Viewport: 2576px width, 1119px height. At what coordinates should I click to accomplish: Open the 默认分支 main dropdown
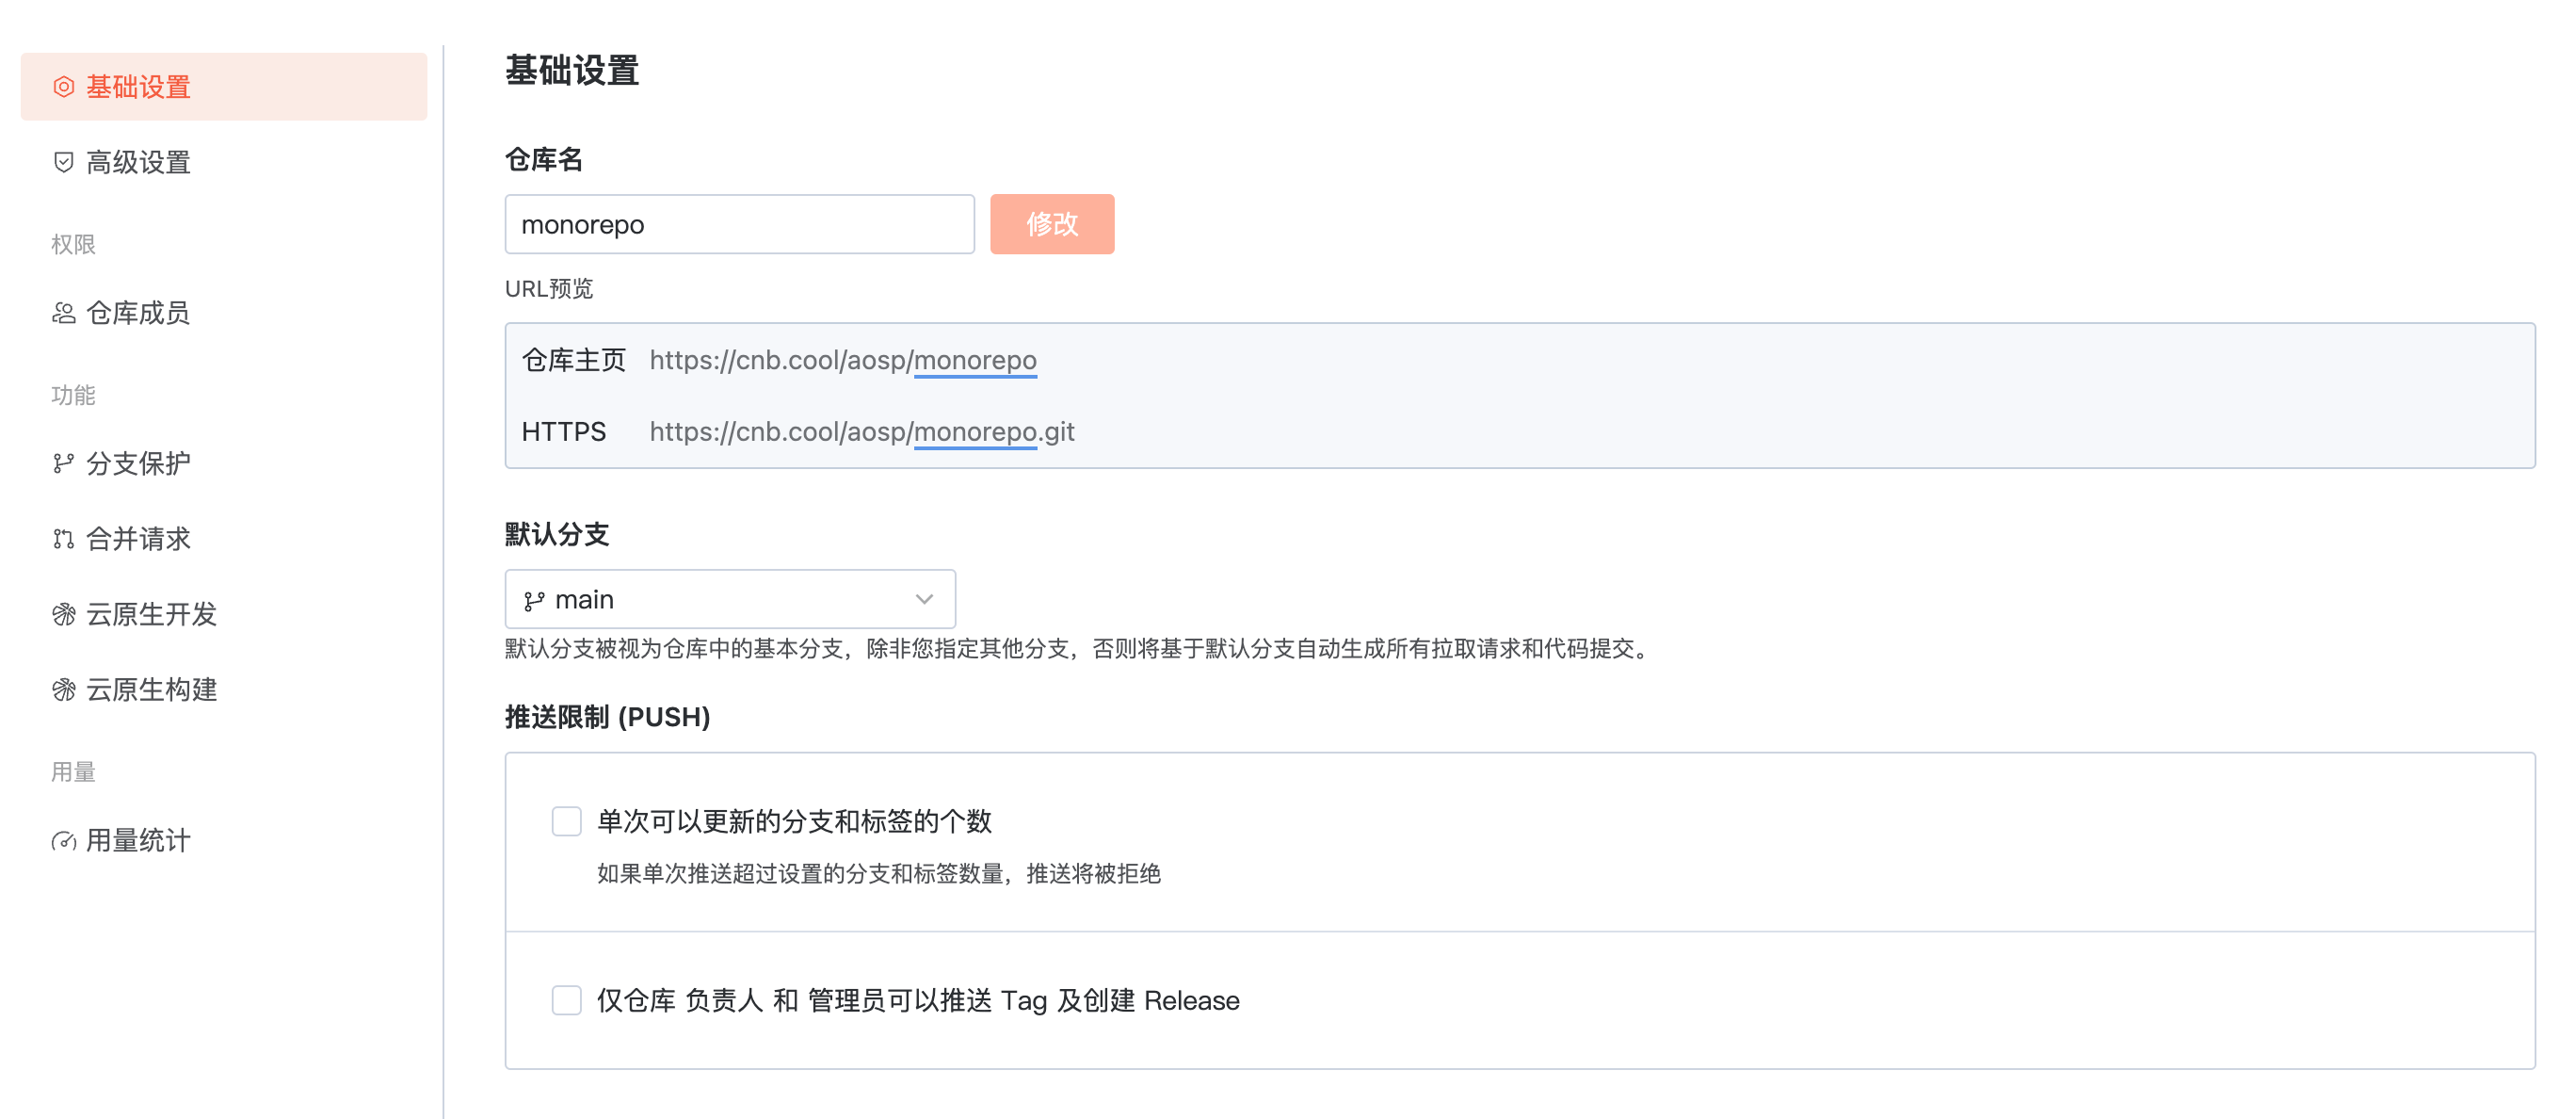730,599
